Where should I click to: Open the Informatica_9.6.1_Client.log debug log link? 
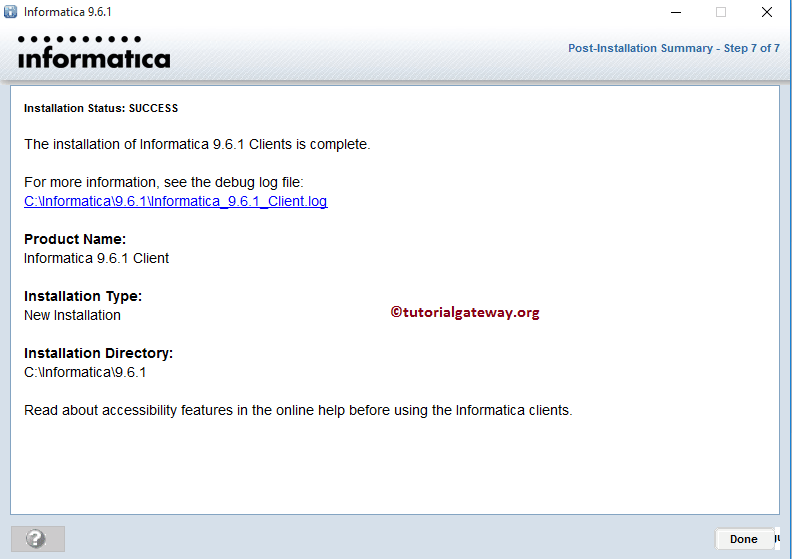pyautogui.click(x=176, y=201)
